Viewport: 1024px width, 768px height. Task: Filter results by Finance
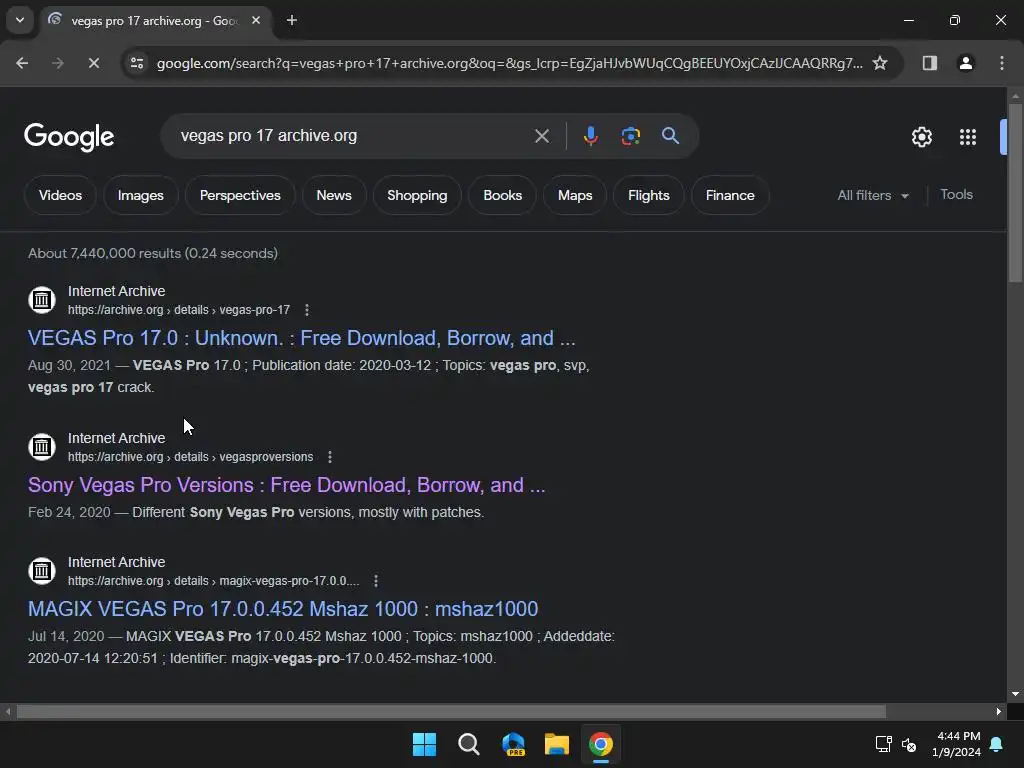pyautogui.click(x=729, y=195)
